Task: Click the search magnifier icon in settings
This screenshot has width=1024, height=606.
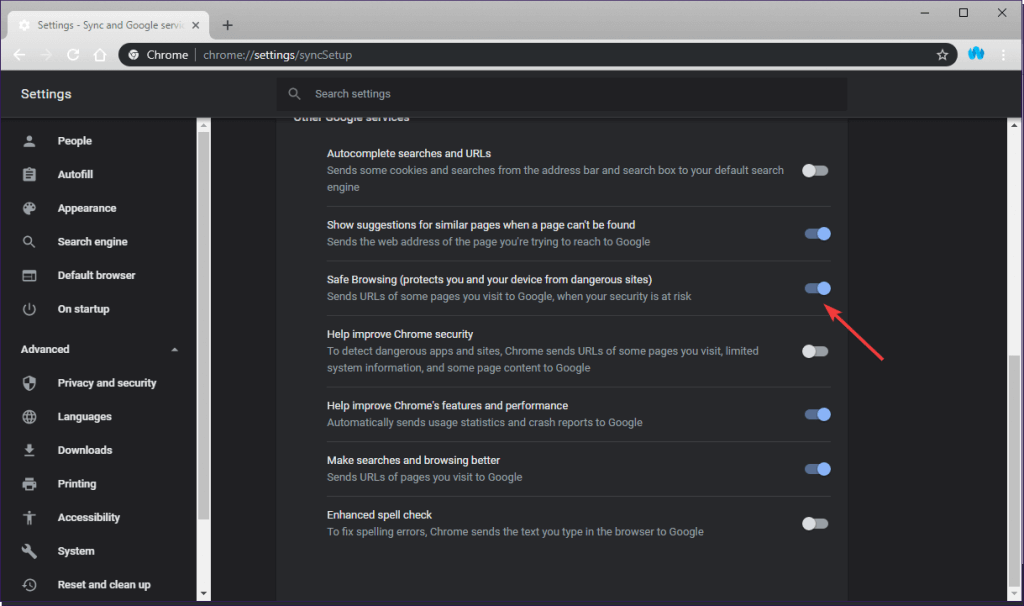Action: click(295, 93)
